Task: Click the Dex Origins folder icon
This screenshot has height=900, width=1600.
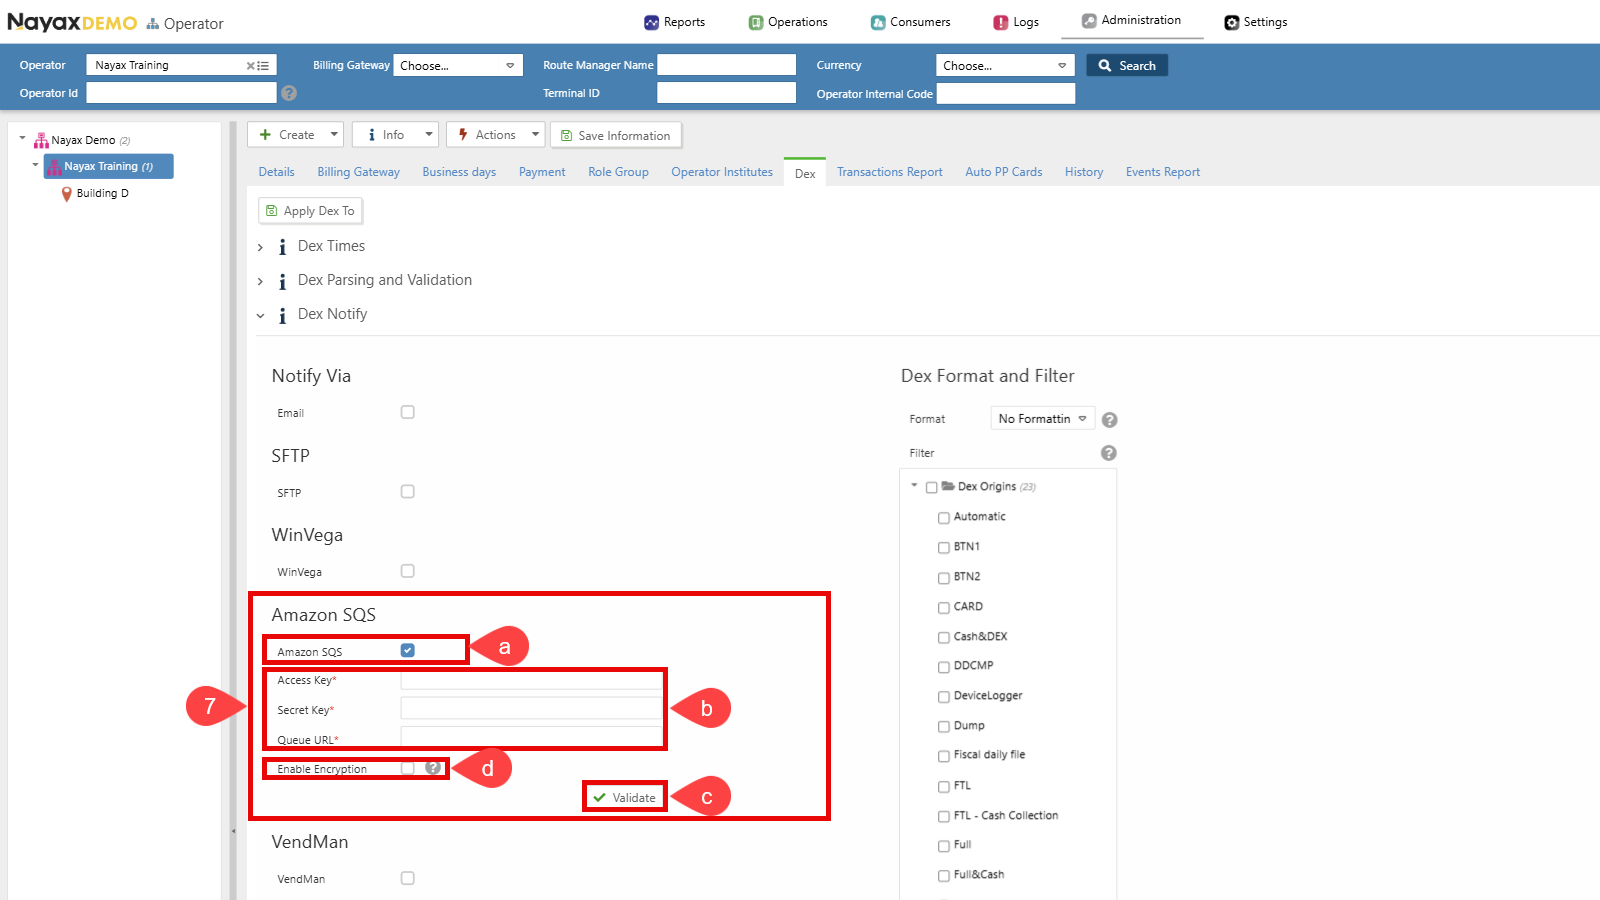Action: [x=948, y=486]
